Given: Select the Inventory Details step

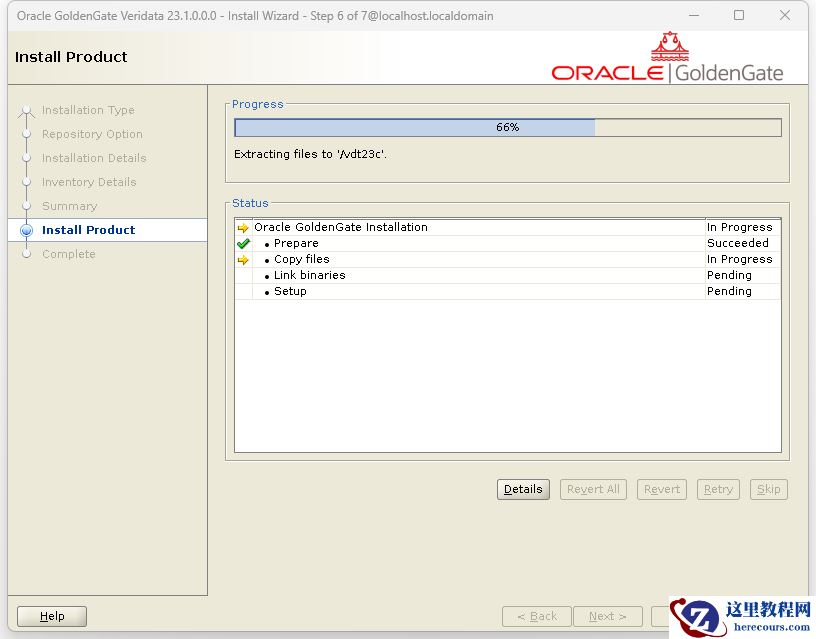Looking at the screenshot, I should pos(89,182).
